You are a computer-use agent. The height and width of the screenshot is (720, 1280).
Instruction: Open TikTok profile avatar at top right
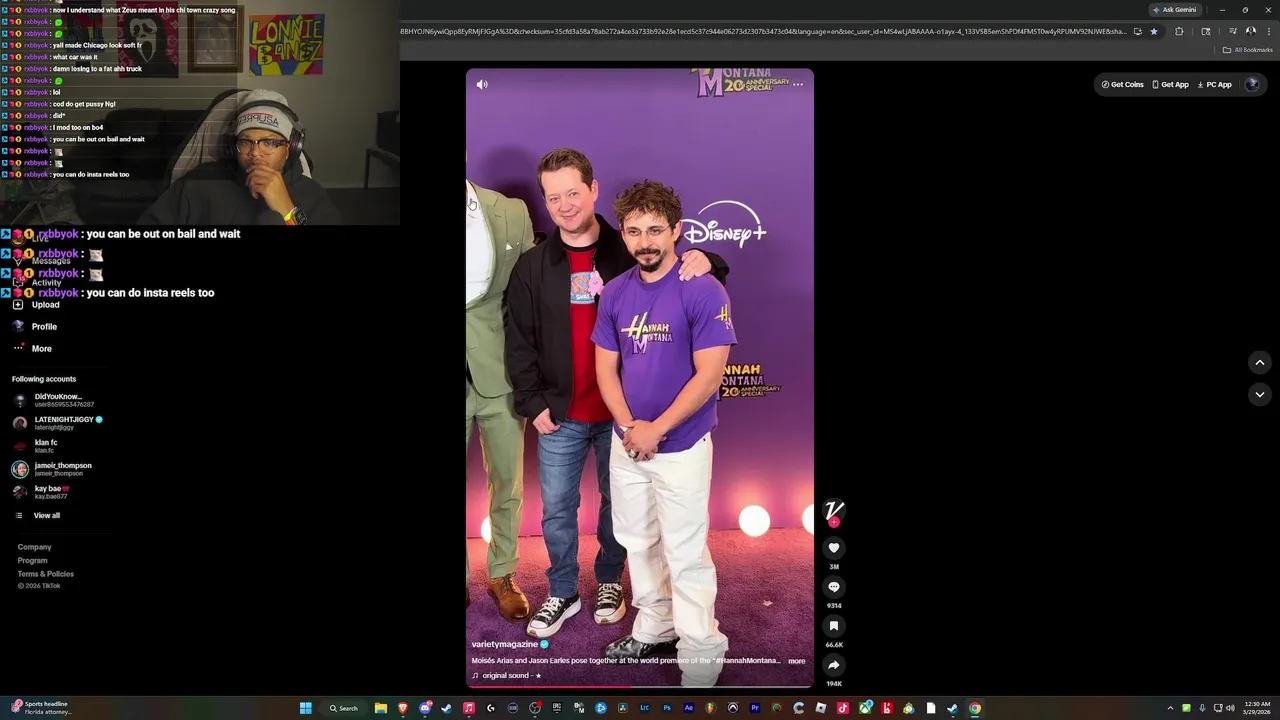coord(1252,85)
